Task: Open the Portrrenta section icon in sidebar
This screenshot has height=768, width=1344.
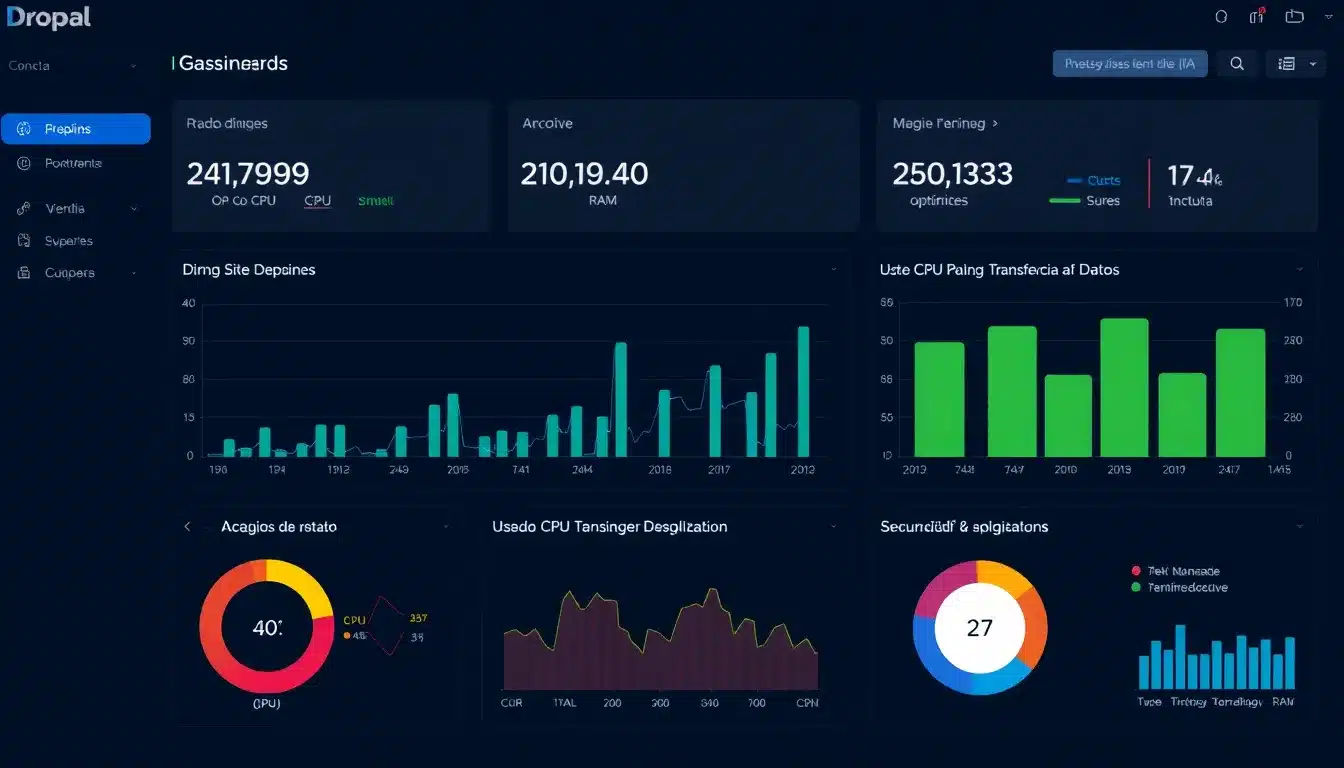Action: click(22, 163)
